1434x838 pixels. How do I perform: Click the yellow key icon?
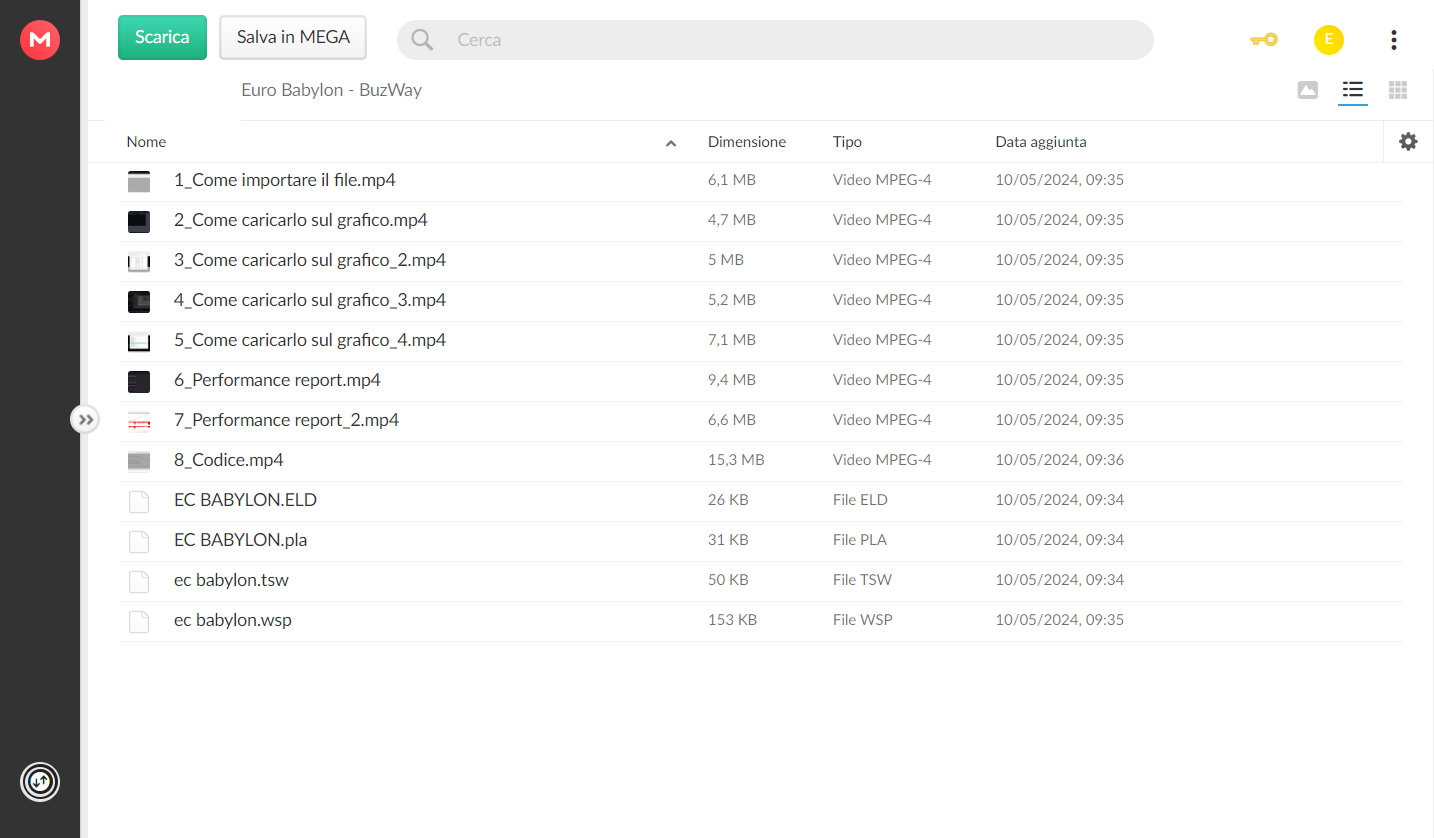(x=1264, y=40)
